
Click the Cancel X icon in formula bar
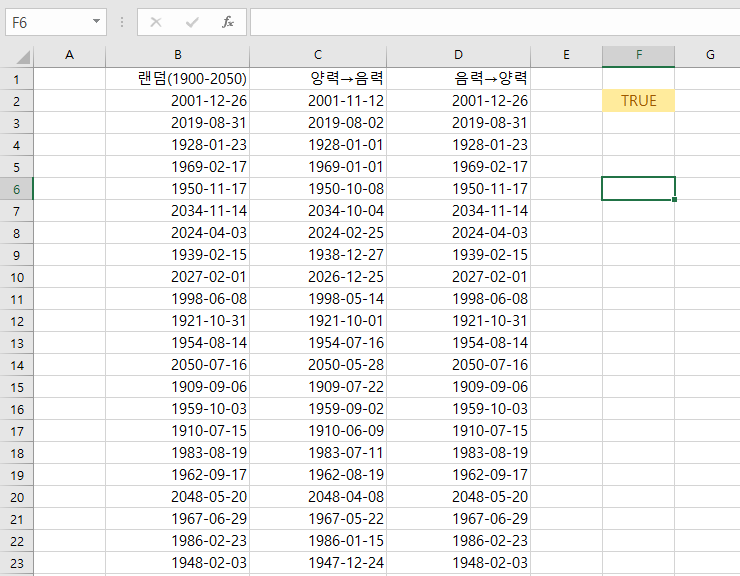(x=156, y=21)
